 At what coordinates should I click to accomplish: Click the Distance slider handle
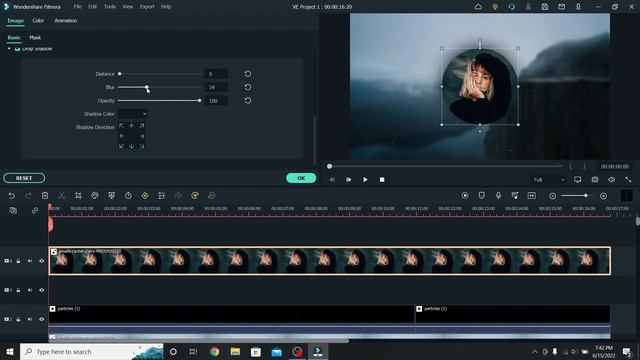click(x=120, y=74)
